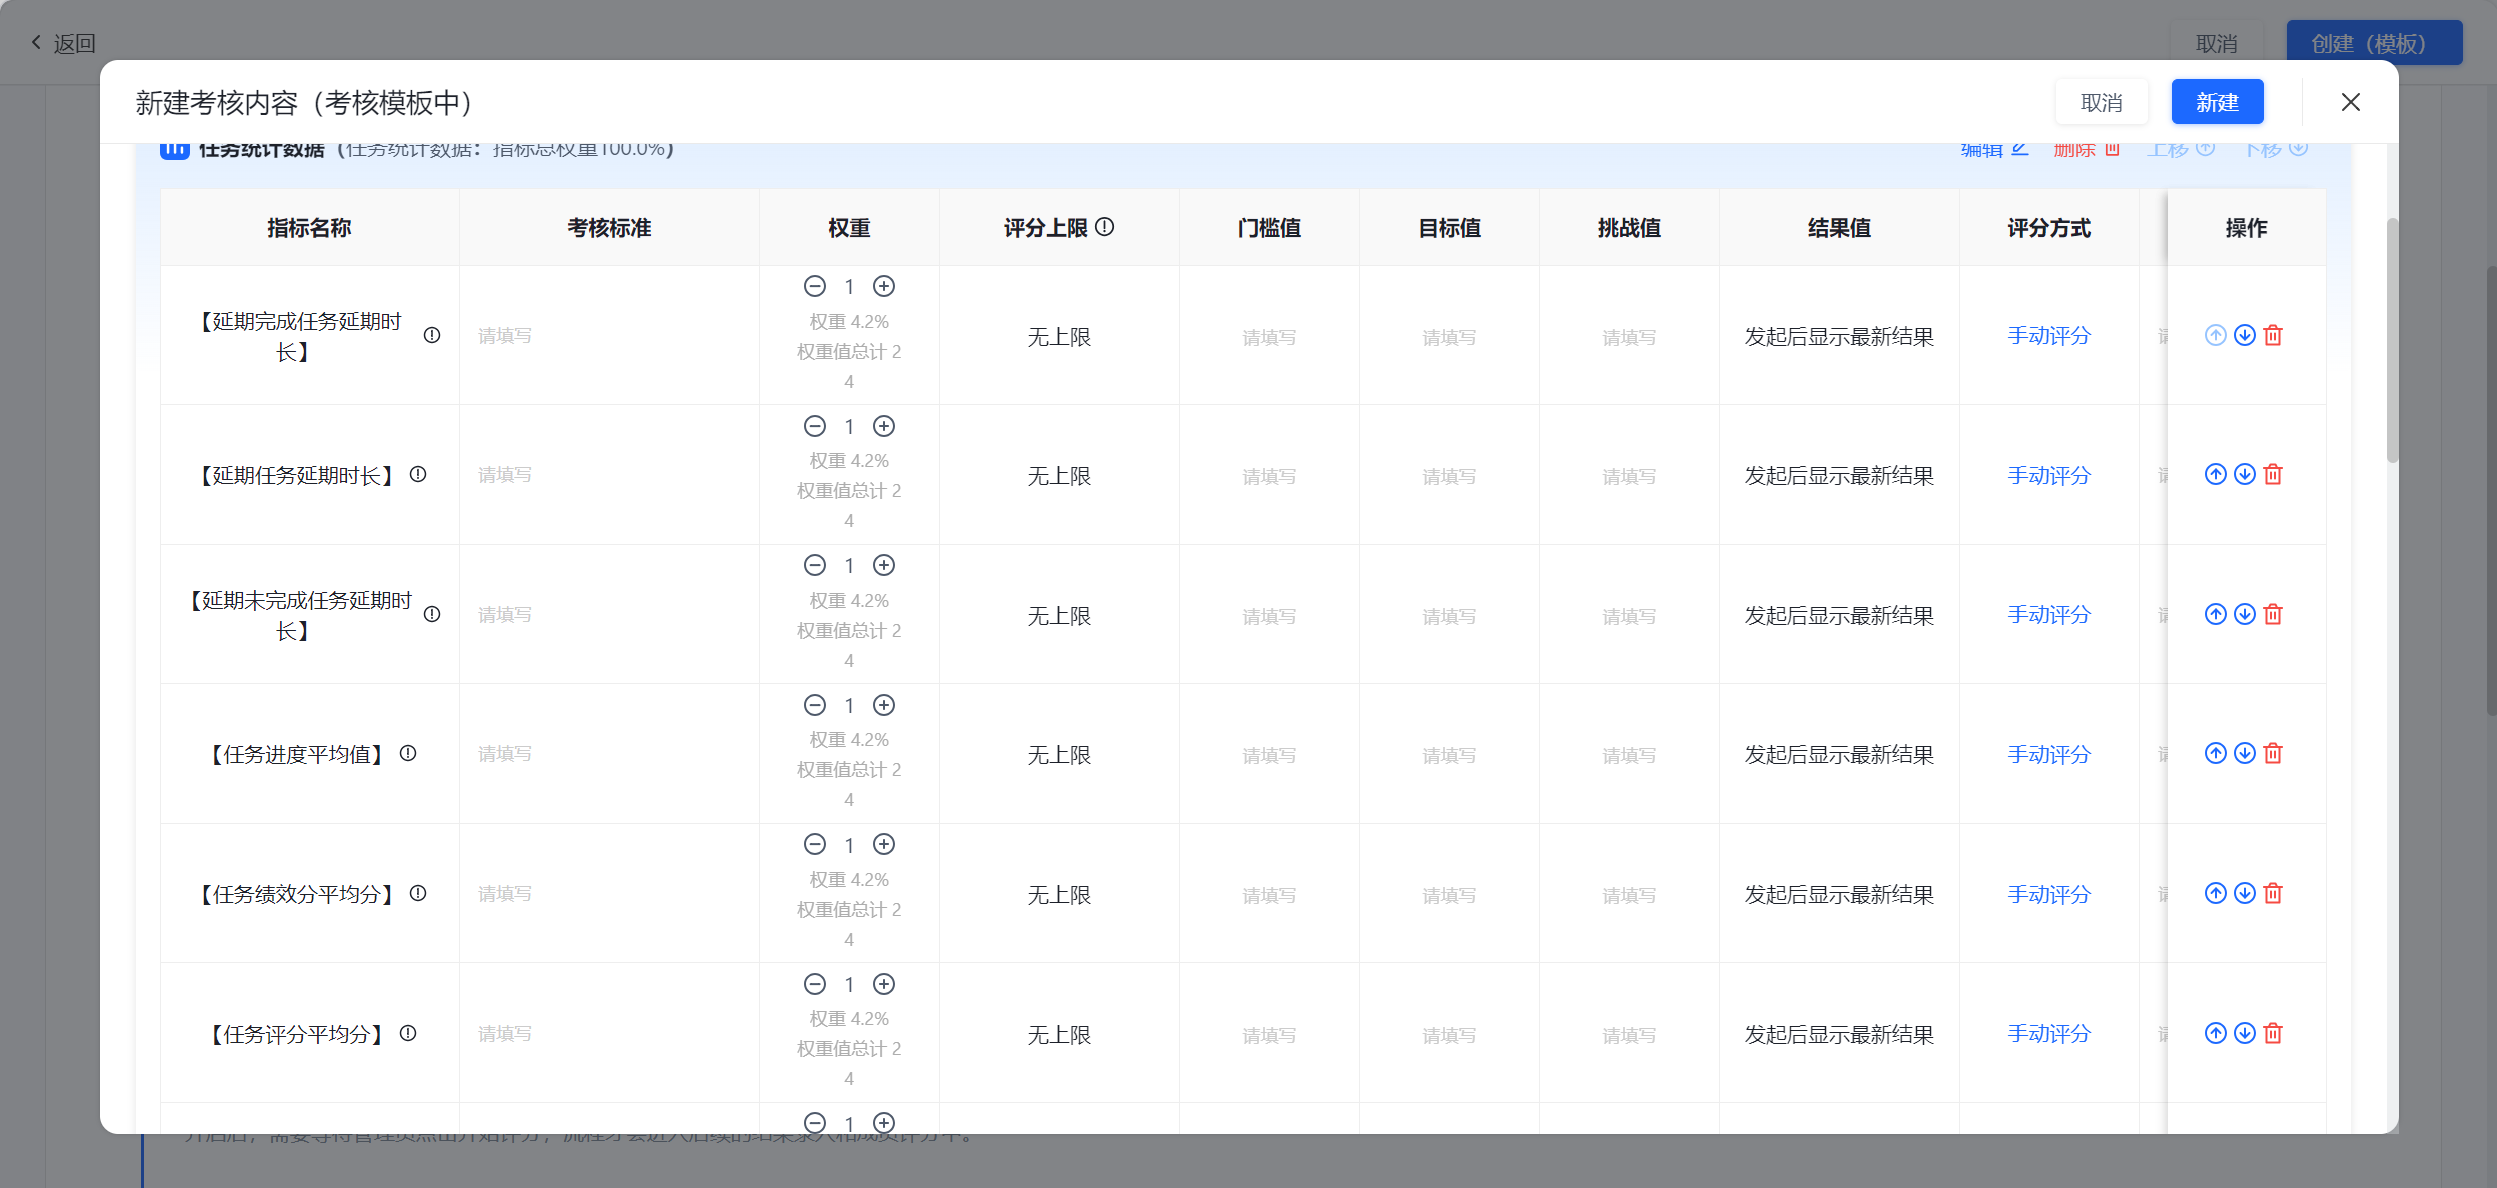2497x1188 pixels.
Task: Move 延期完成任务延期时长 row down
Action: 2245,336
